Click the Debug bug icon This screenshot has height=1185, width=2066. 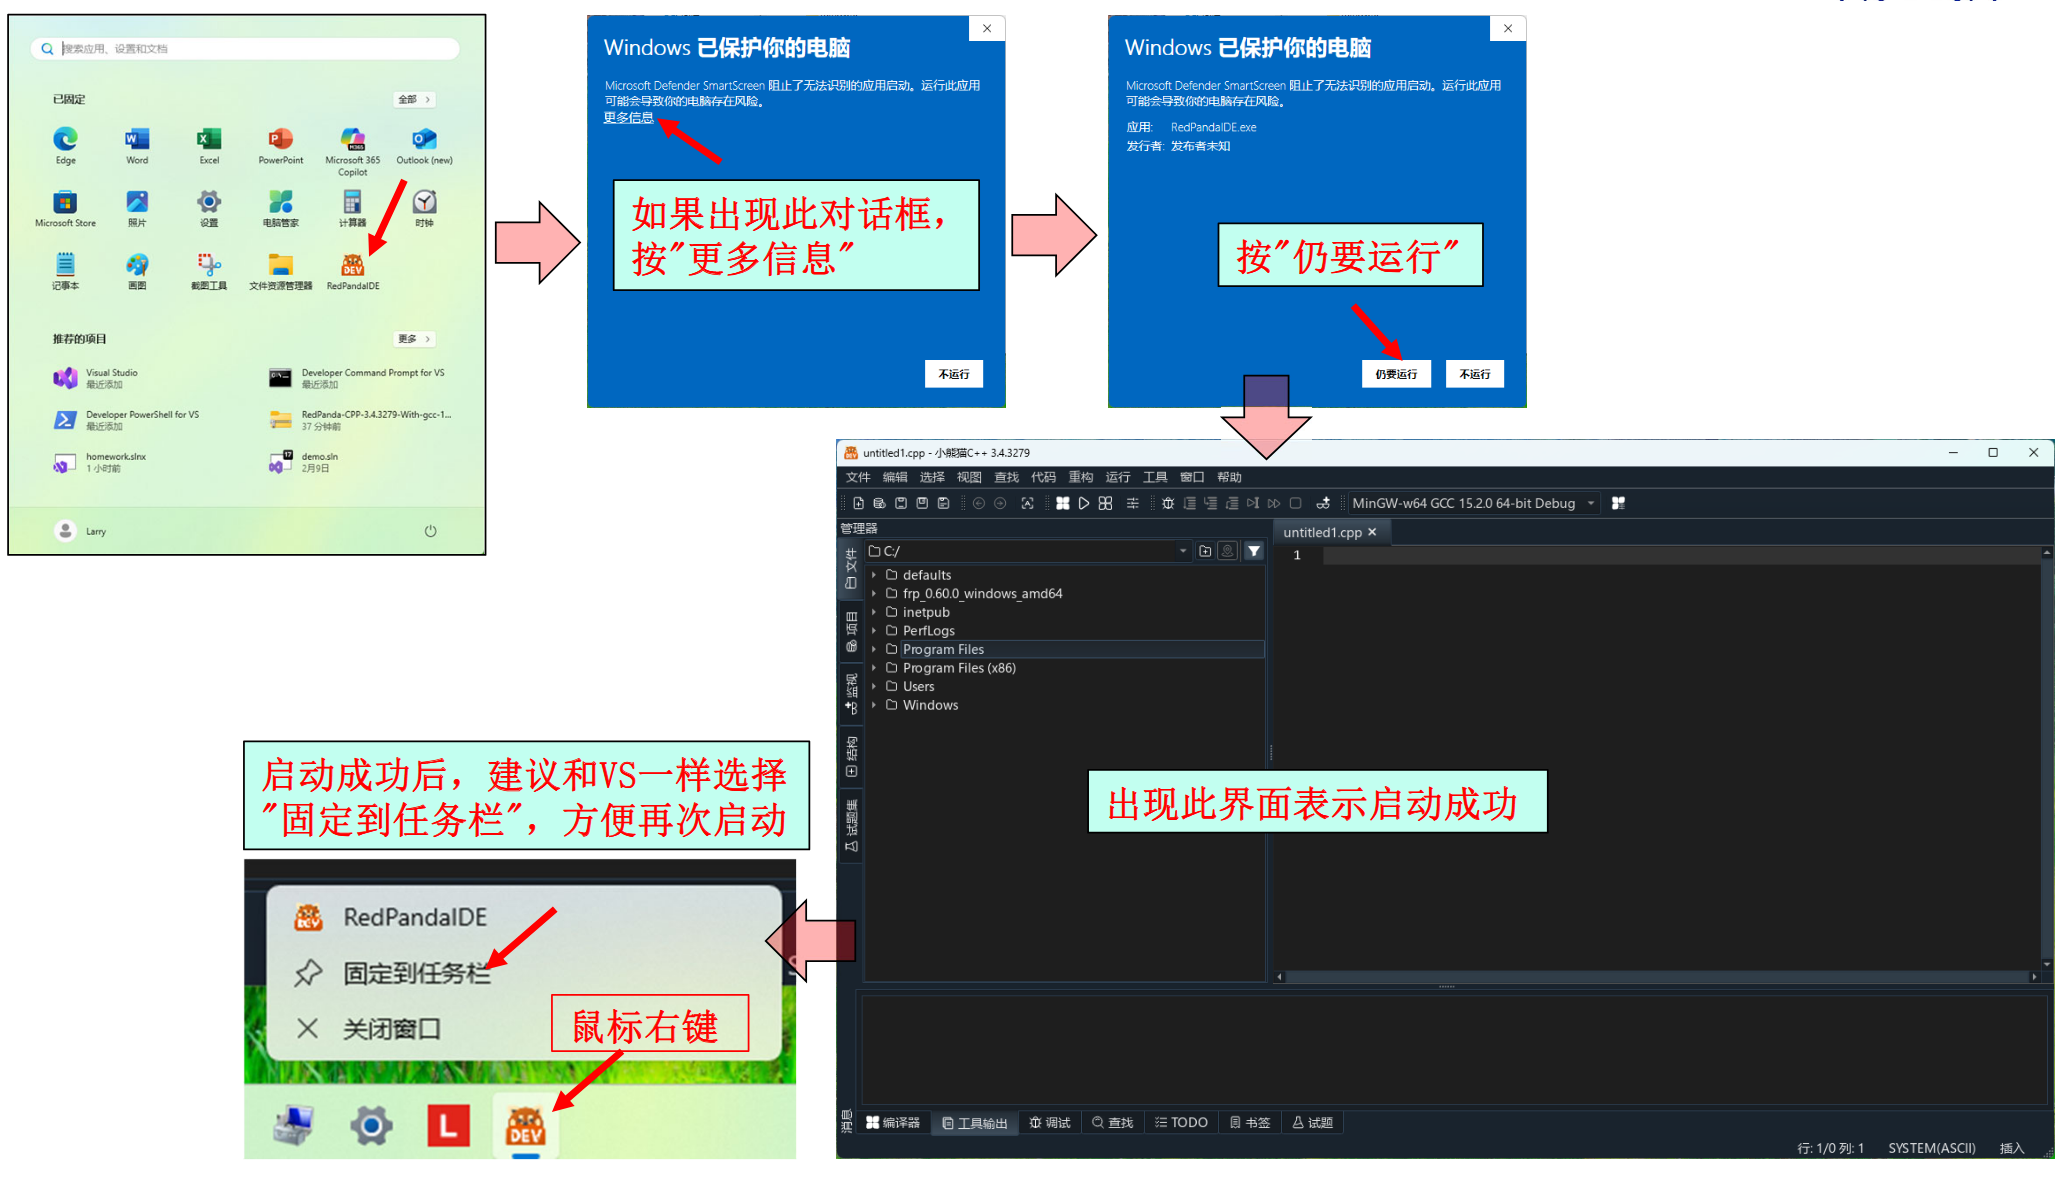[1167, 503]
